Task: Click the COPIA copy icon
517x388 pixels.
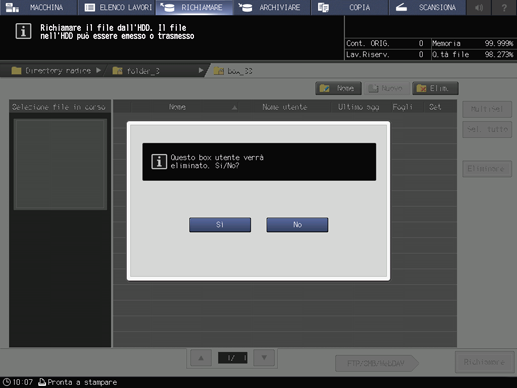Action: tap(323, 7)
